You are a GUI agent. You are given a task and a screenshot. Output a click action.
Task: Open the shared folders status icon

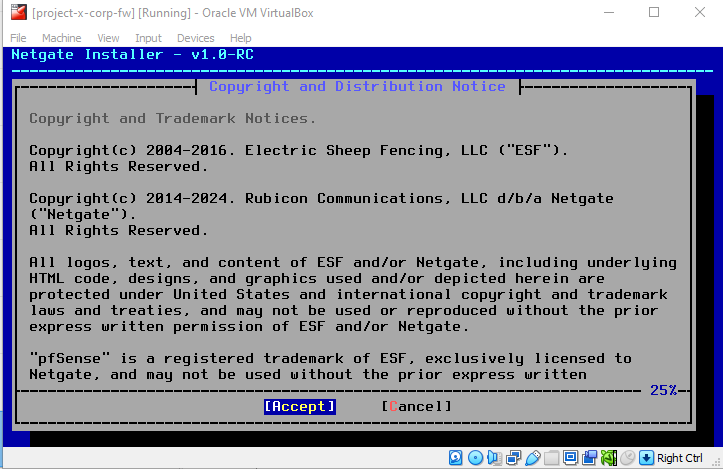[x=551, y=458]
